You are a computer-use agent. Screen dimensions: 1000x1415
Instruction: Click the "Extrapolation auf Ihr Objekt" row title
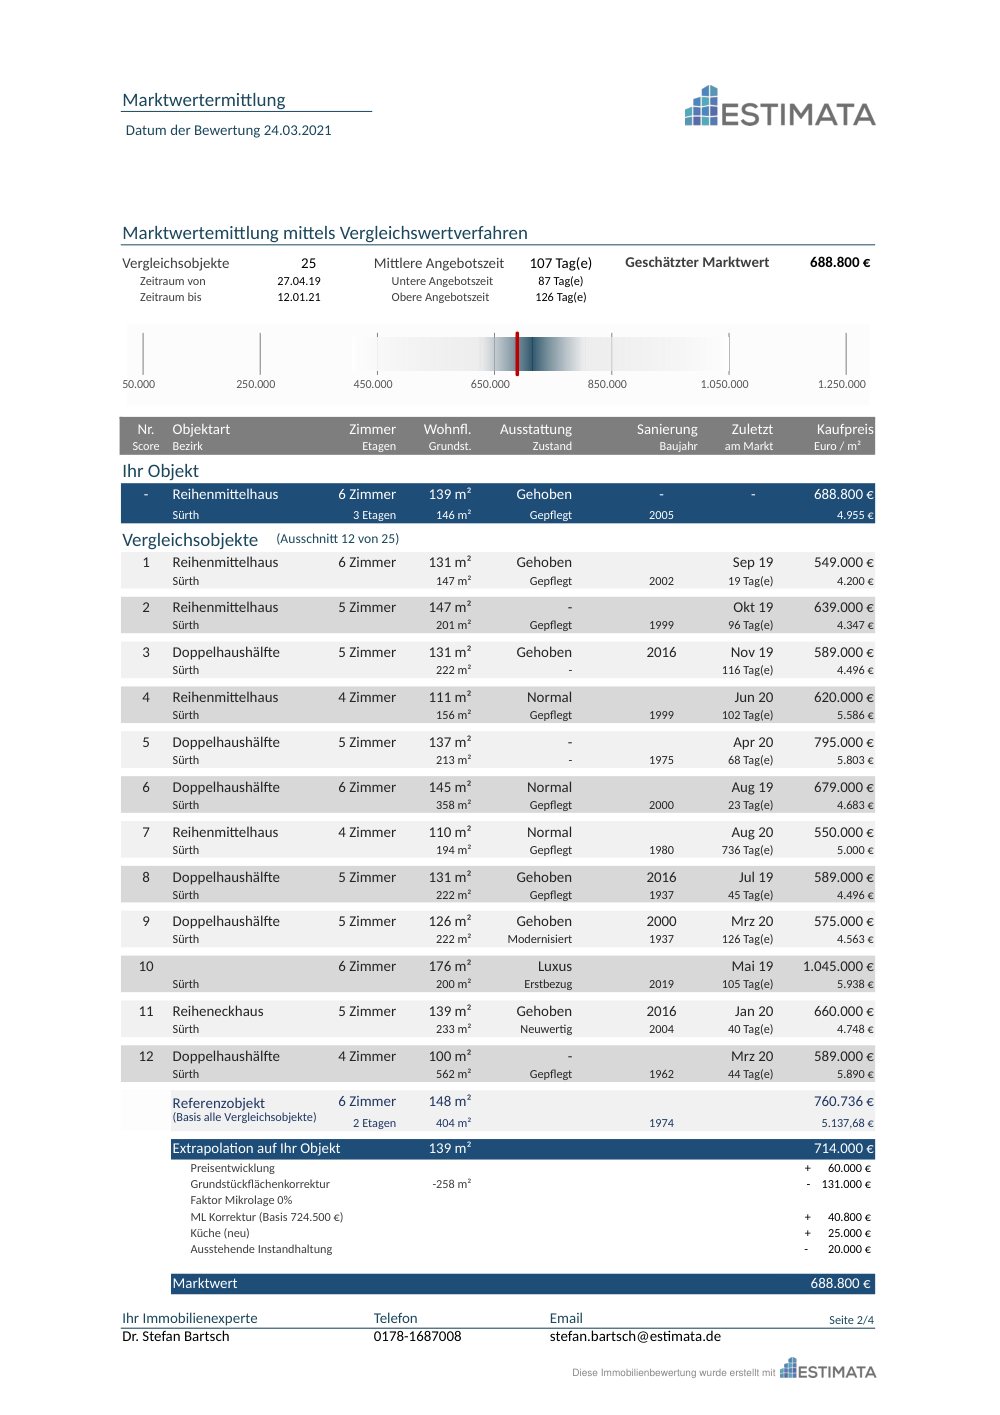point(256,1149)
